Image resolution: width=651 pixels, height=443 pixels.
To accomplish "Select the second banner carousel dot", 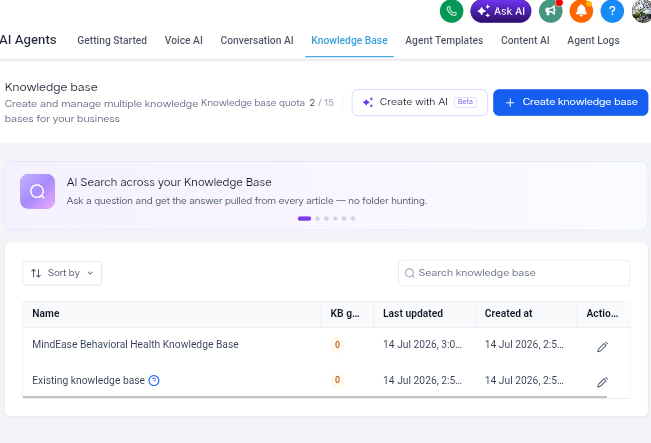I will 318,218.
